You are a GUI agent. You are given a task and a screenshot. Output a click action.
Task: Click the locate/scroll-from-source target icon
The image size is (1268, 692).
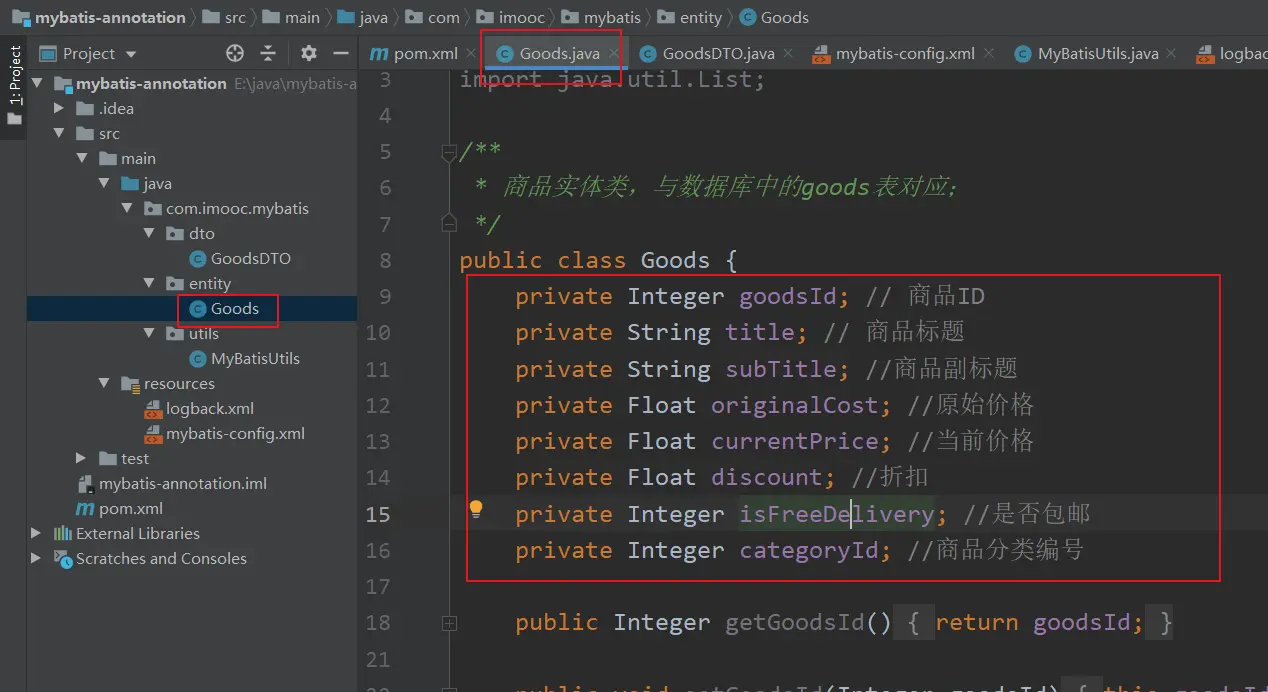235,54
